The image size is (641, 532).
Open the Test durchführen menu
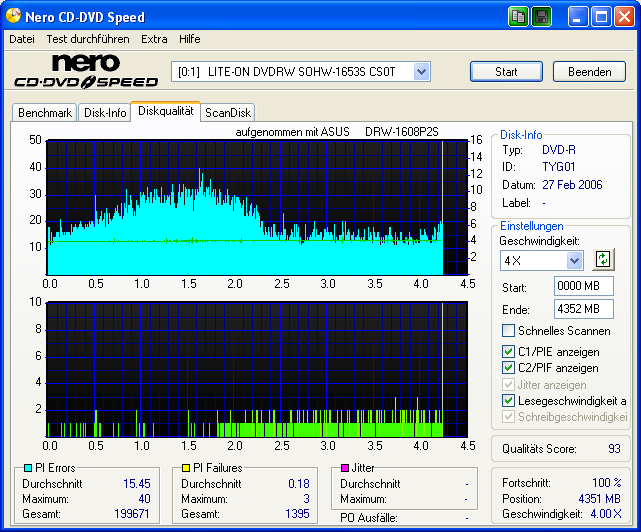click(x=88, y=39)
